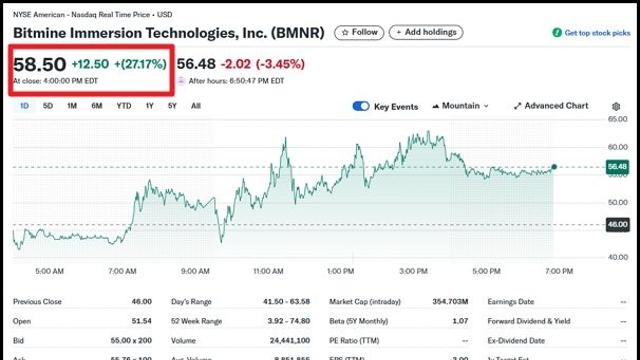This screenshot has width=640, height=360.
Task: Click the Mountain chart type icon
Action: pos(436,106)
